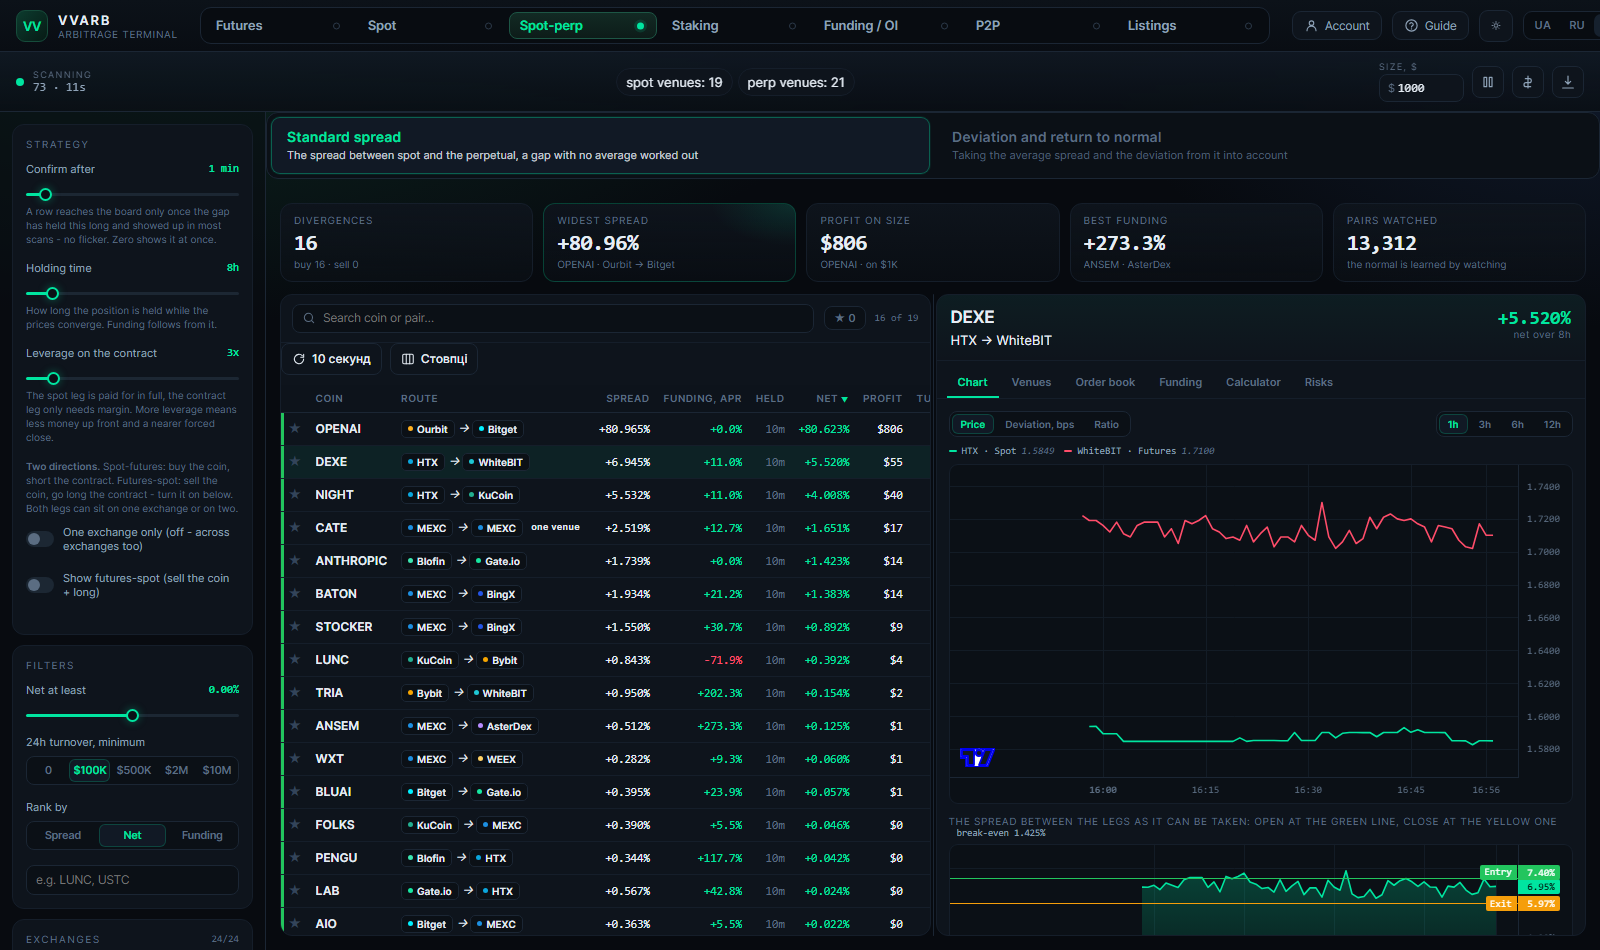Star the BATON row
This screenshot has height=950, width=1600.
(295, 593)
